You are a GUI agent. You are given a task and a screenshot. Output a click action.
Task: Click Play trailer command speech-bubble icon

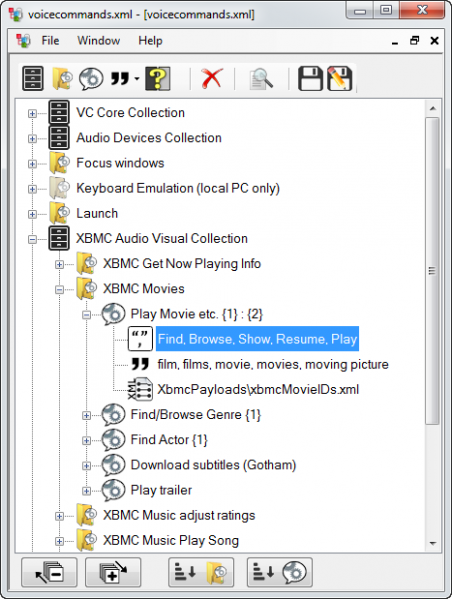[x=113, y=490]
